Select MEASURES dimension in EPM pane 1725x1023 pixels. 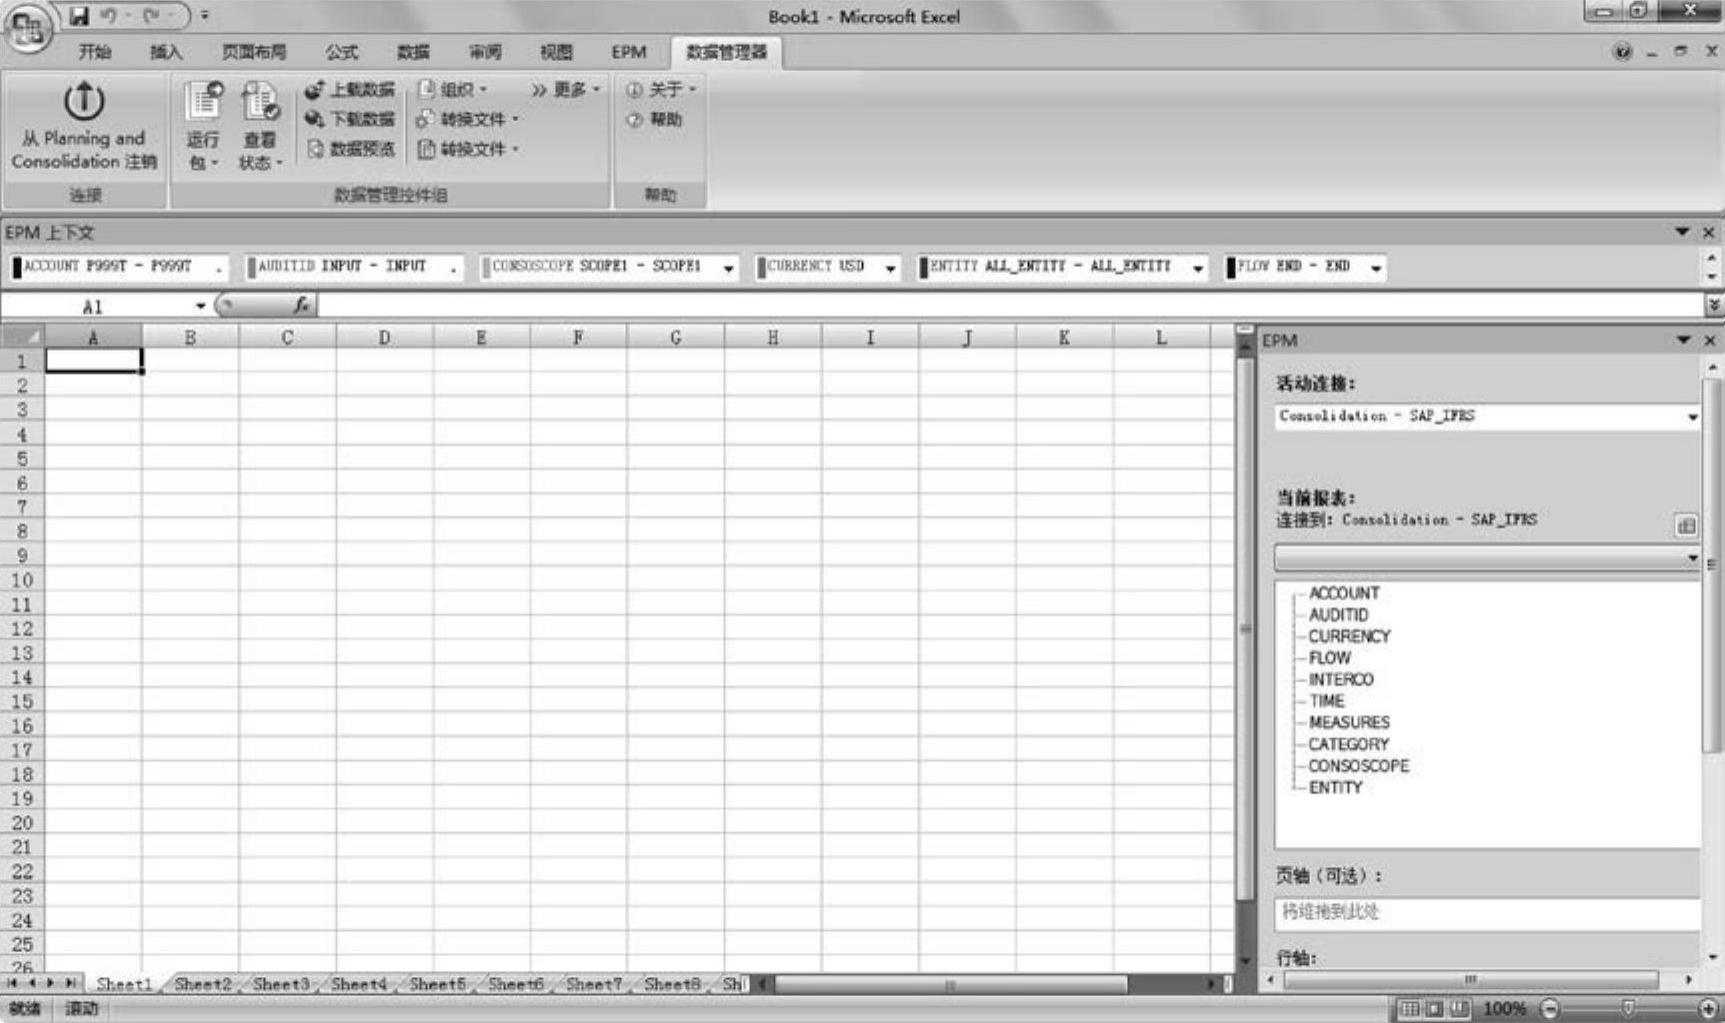pos(1349,722)
